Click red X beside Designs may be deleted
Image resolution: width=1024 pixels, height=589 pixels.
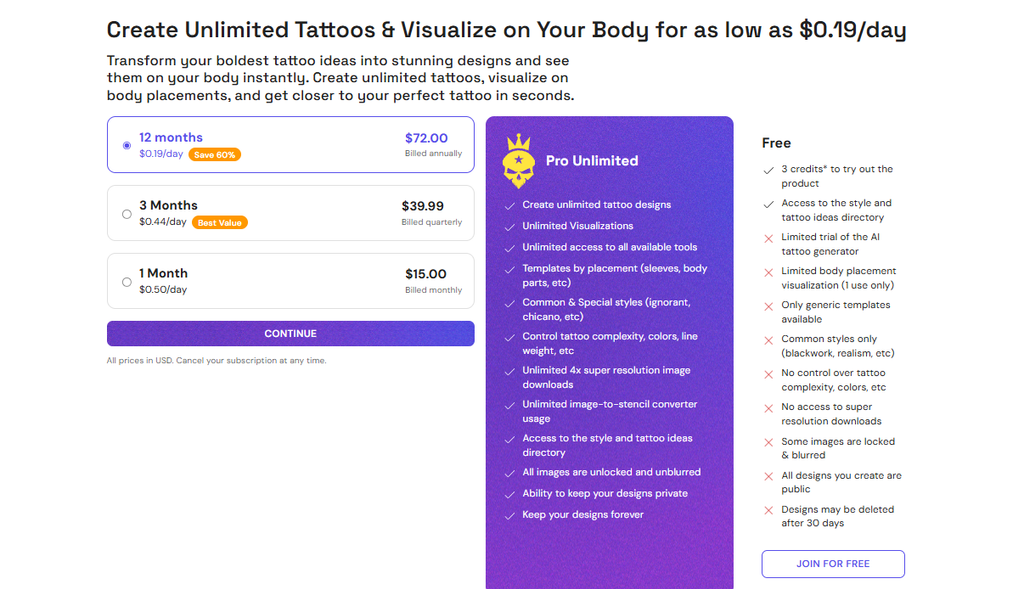pos(769,511)
